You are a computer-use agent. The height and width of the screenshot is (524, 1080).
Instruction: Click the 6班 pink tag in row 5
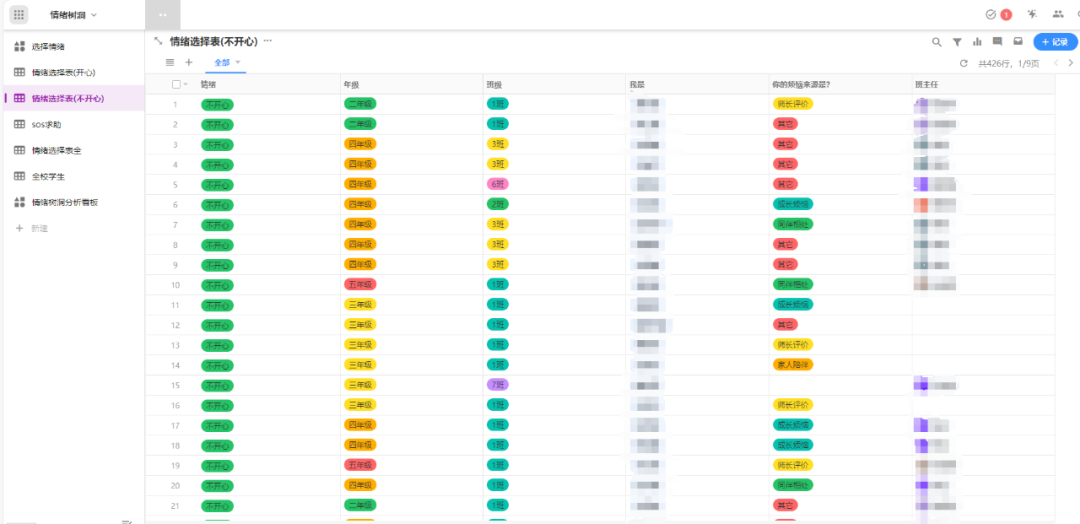pos(497,185)
